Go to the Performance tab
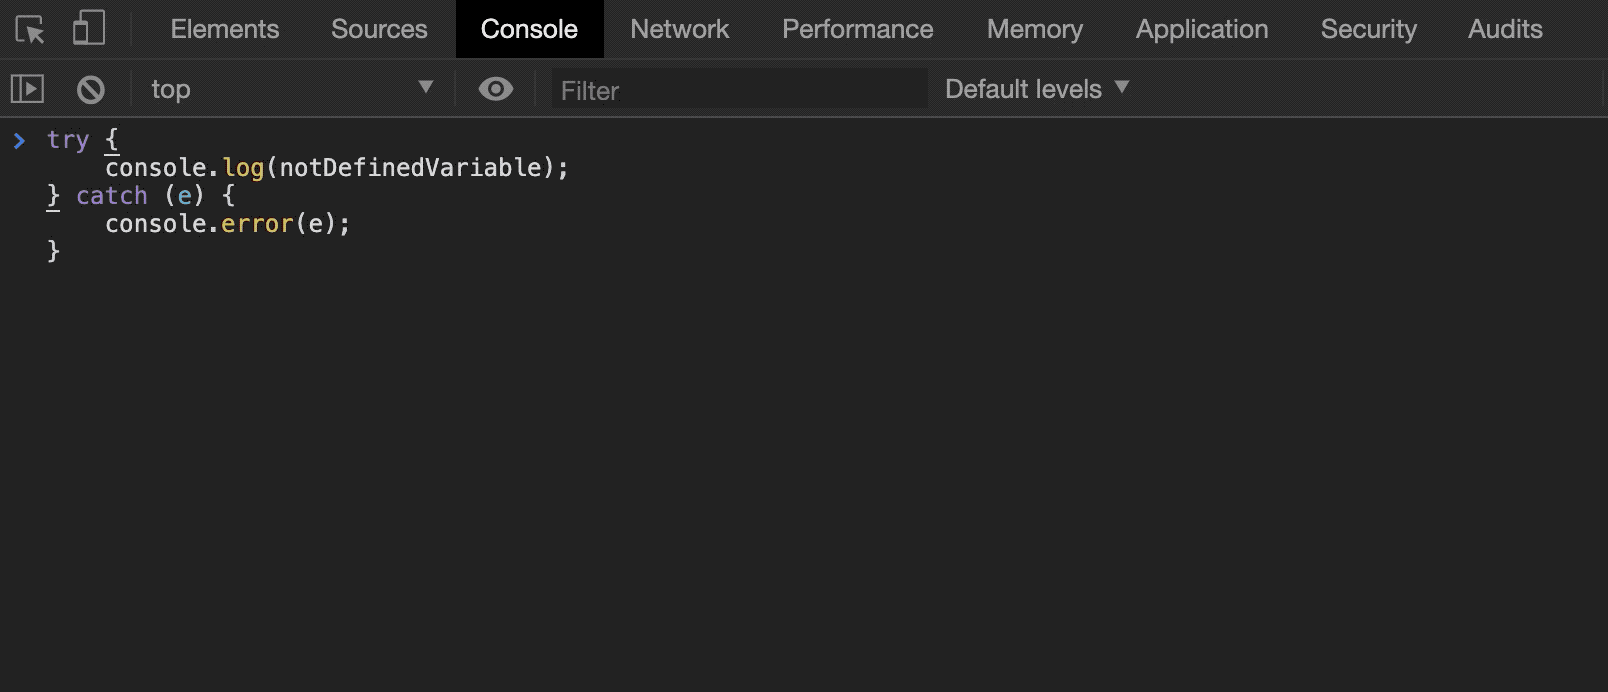 [858, 29]
